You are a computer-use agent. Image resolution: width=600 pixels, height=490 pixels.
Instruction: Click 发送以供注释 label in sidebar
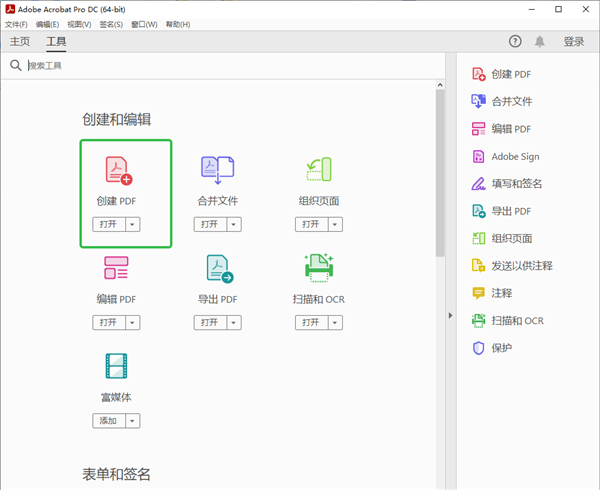tap(522, 265)
